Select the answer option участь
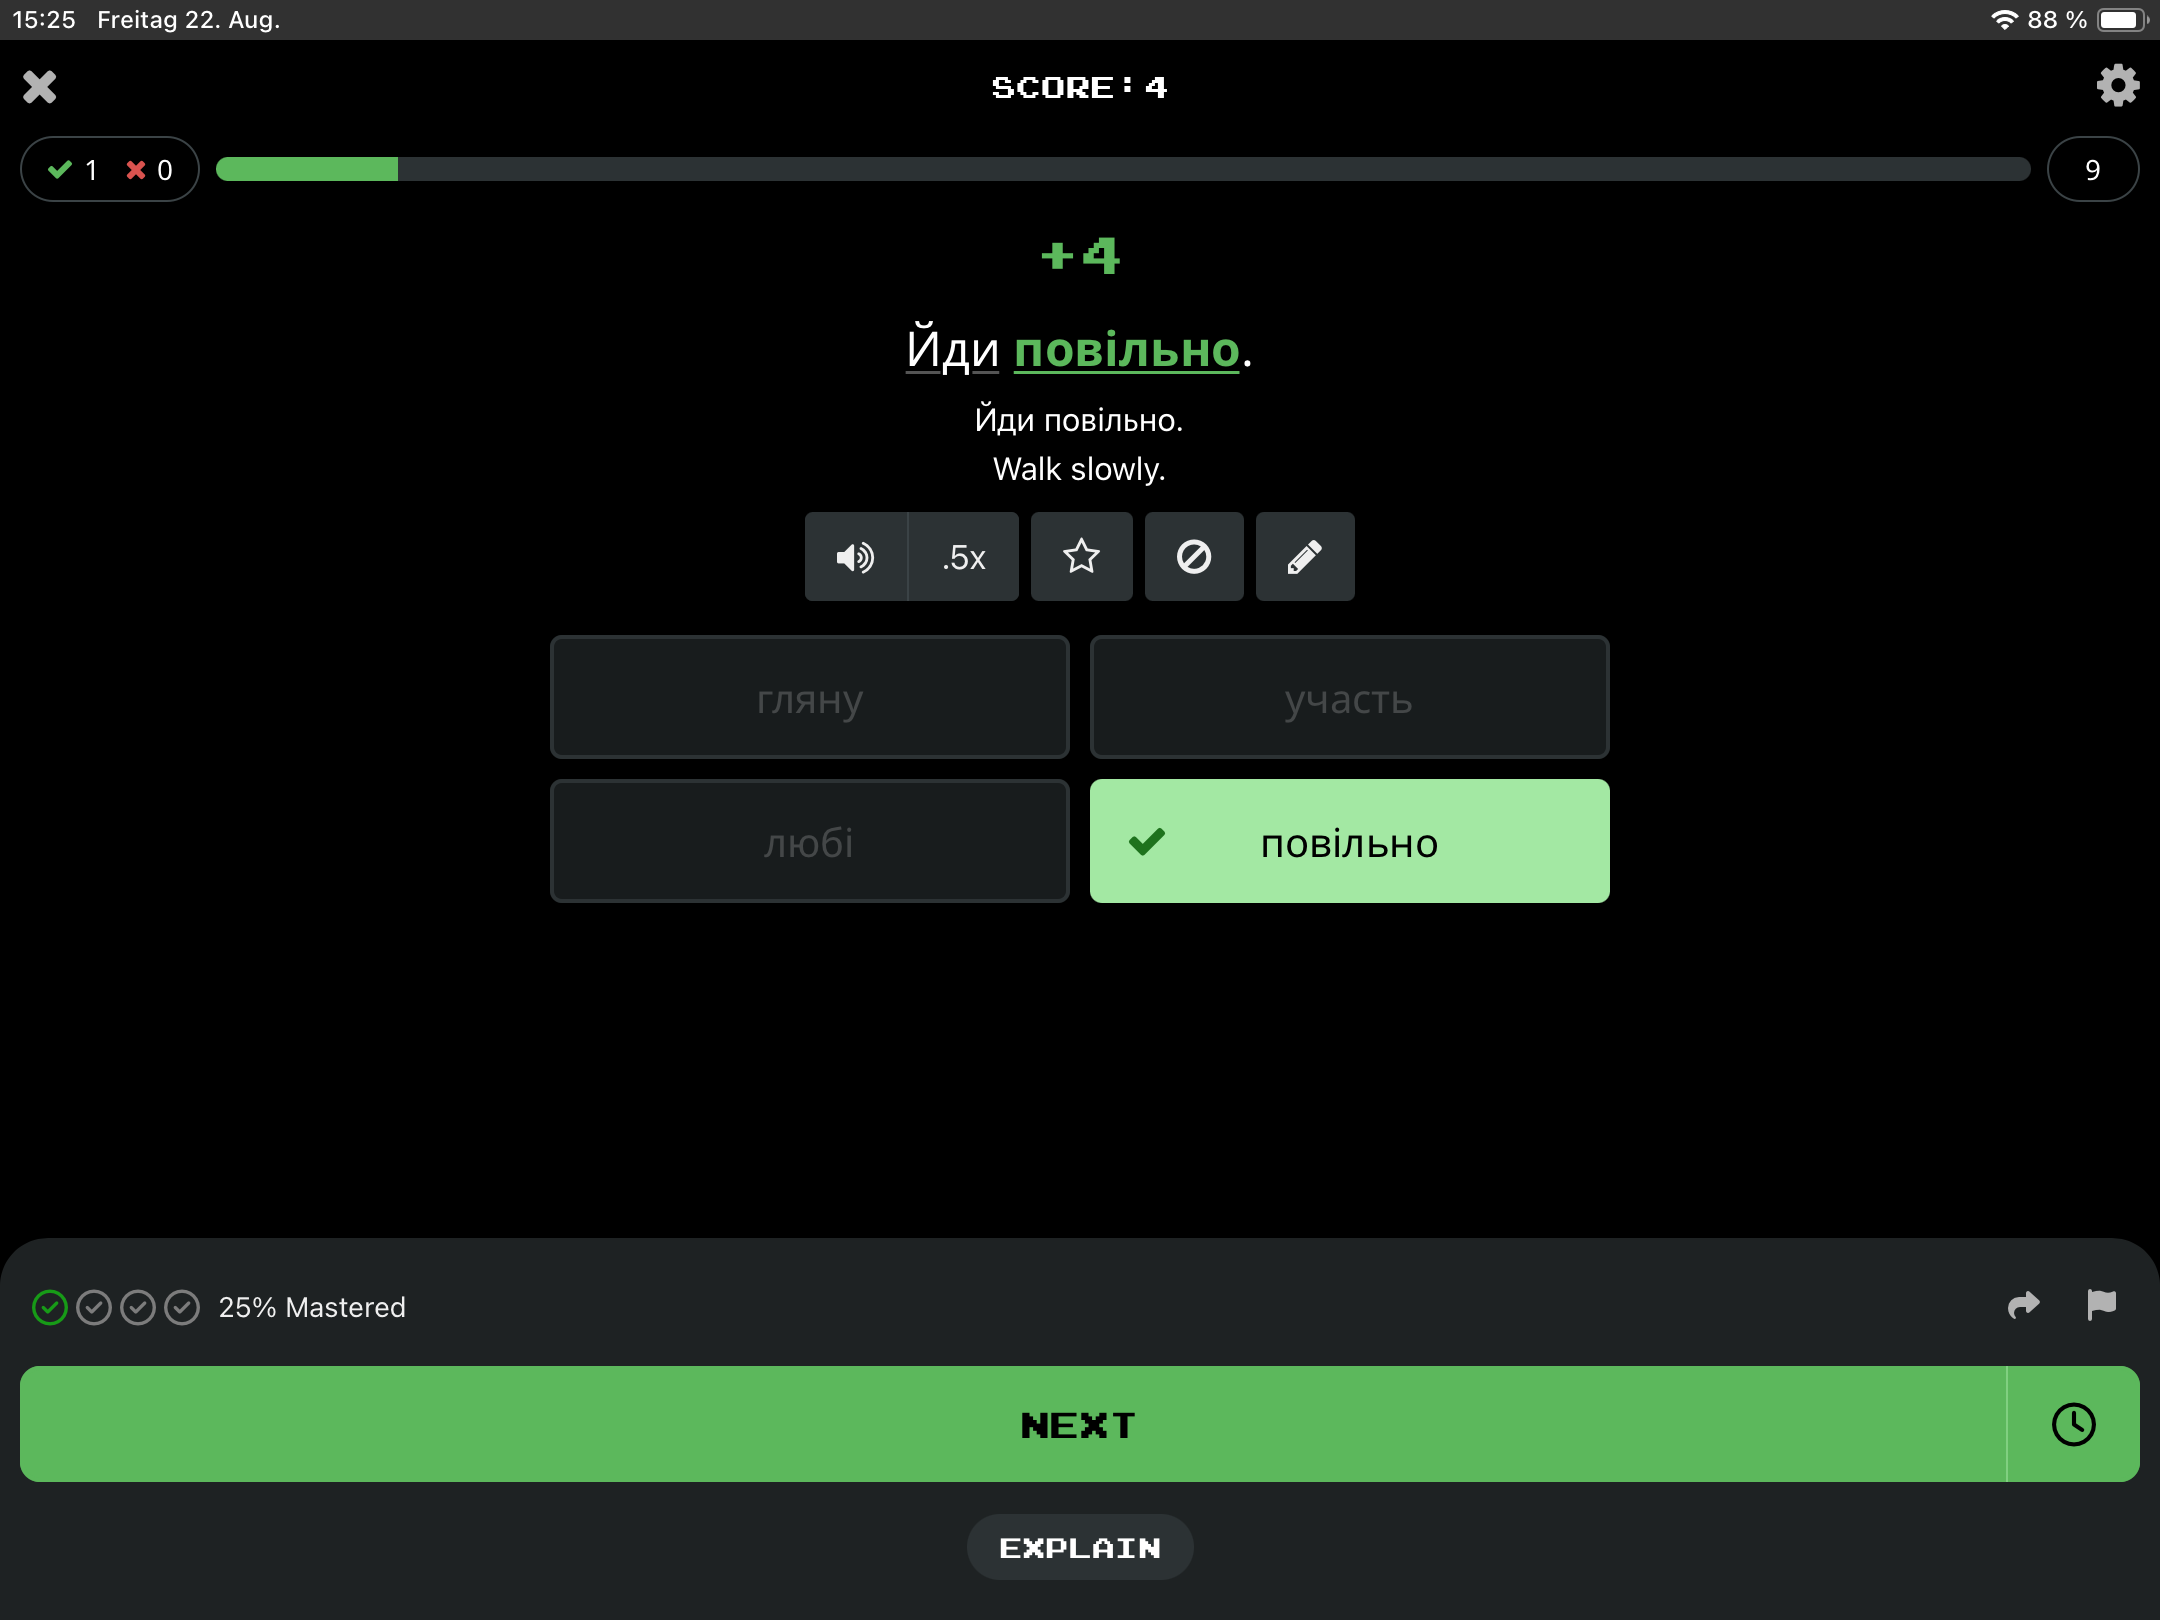The width and height of the screenshot is (2160, 1620). tap(1350, 698)
